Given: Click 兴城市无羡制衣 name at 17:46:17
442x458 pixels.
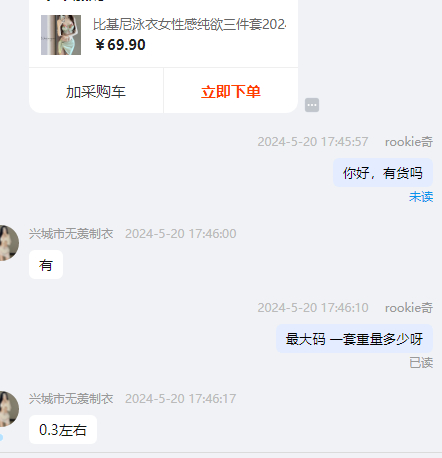Looking at the screenshot, I should pos(71,398).
